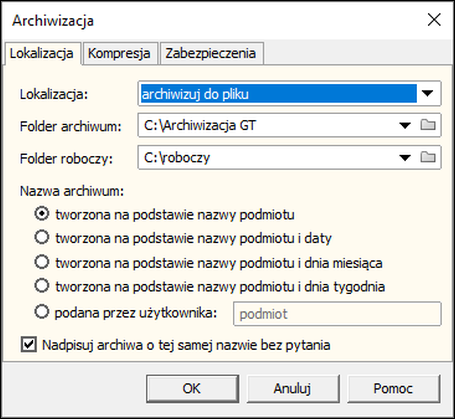
Task: Open the Folder roboczy dropdown arrow
Action: (405, 157)
